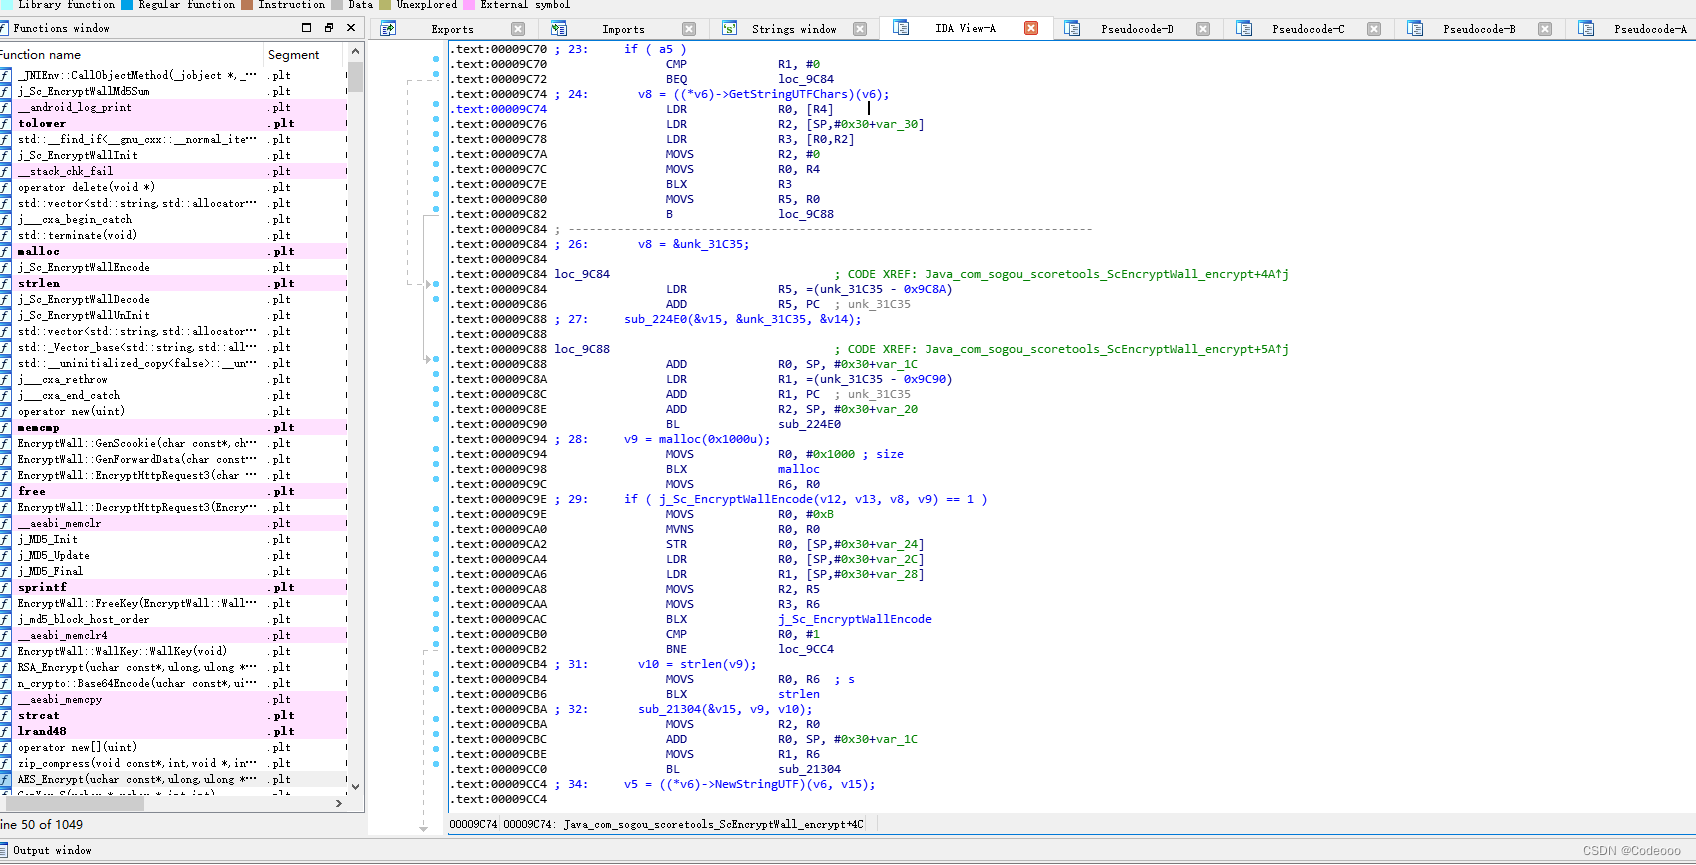Click the Pseudocode-A tab icon
Screen dimensions: 1696x865
pos(1586,28)
